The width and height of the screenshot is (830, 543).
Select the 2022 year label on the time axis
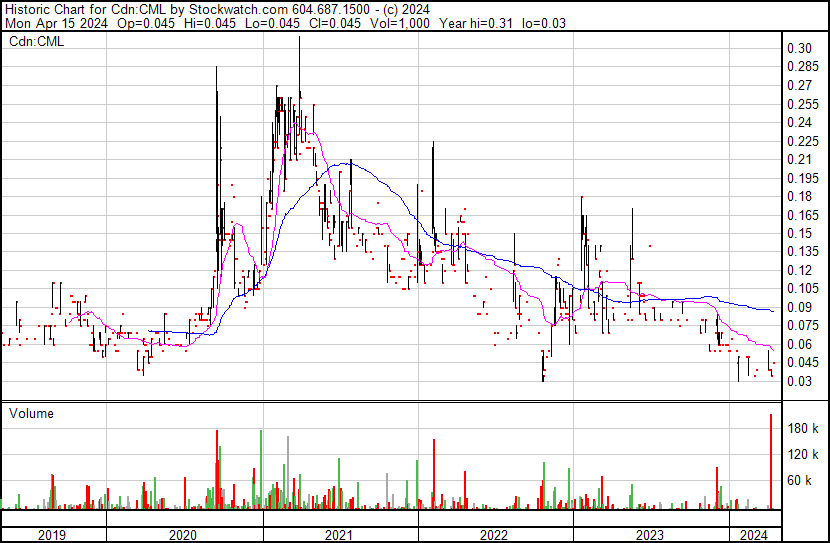point(495,535)
